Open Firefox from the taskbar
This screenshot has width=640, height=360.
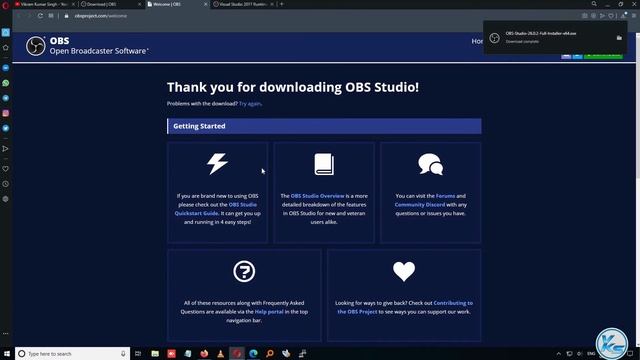tap(204, 353)
